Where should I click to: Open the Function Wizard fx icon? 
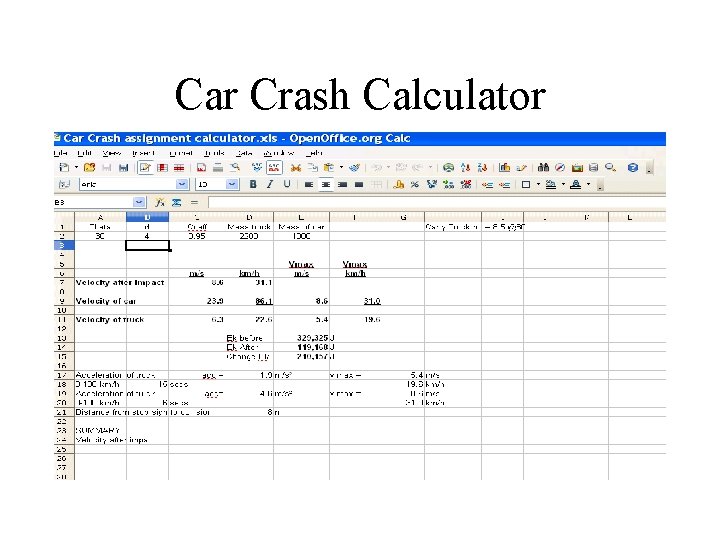(160, 202)
